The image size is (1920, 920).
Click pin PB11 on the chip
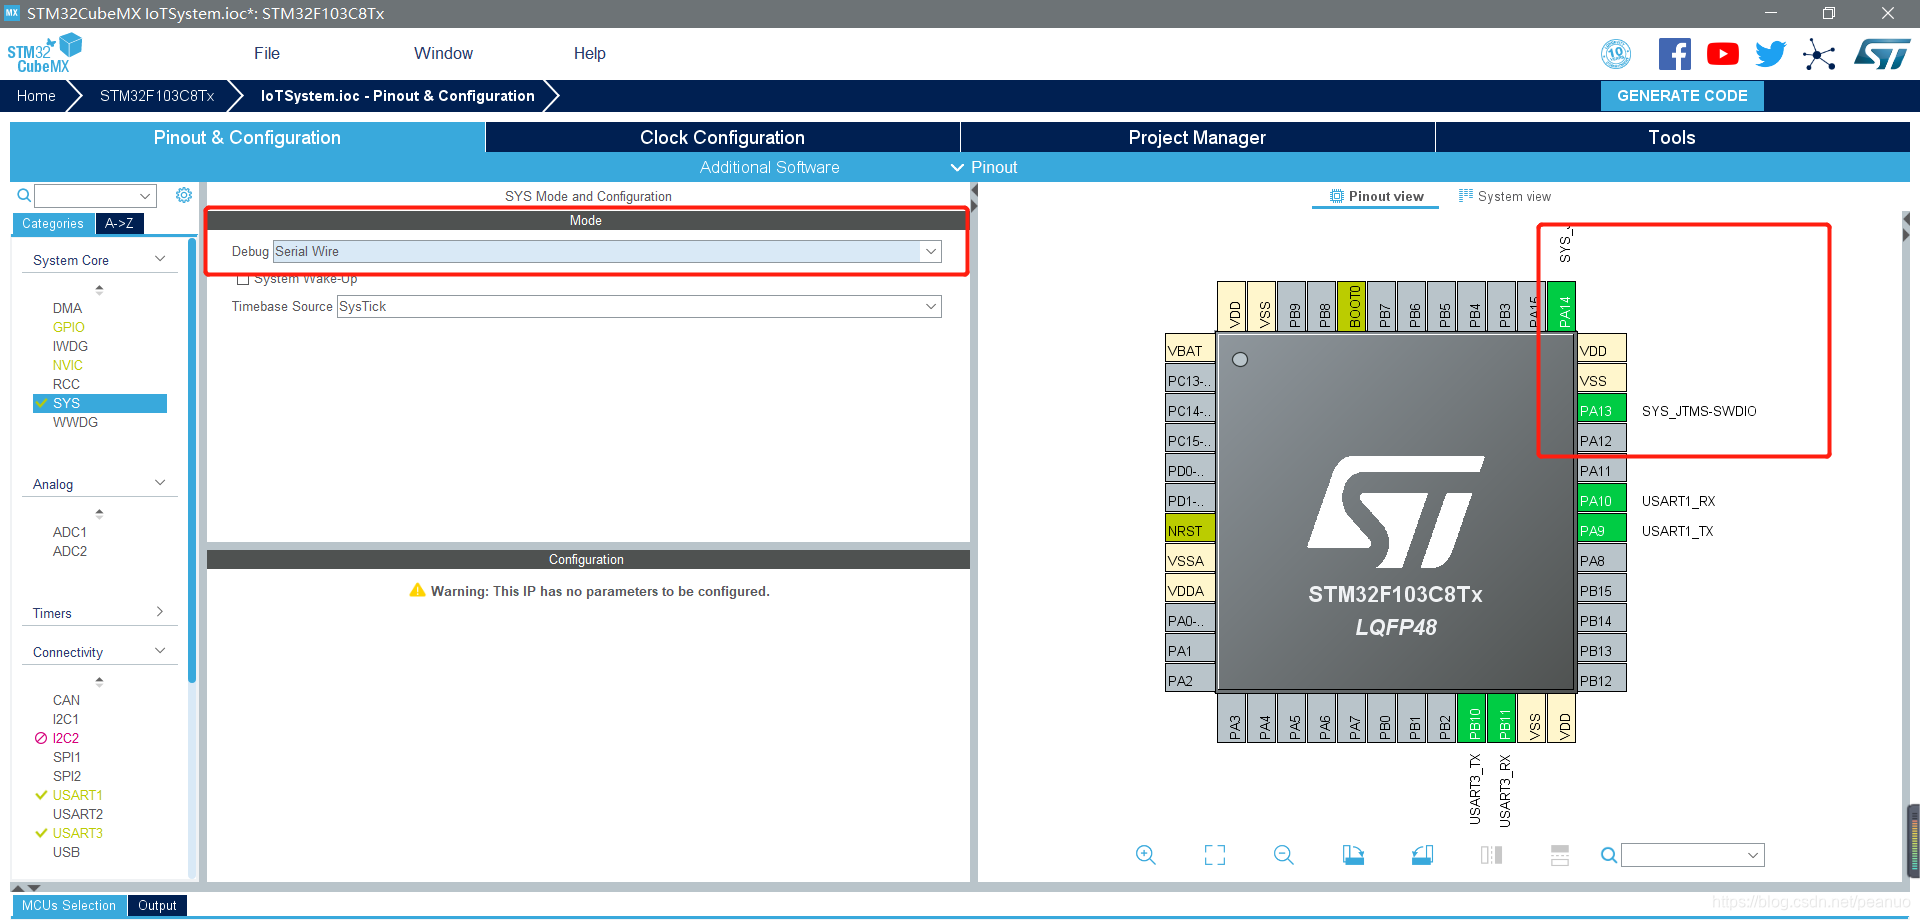(1502, 719)
